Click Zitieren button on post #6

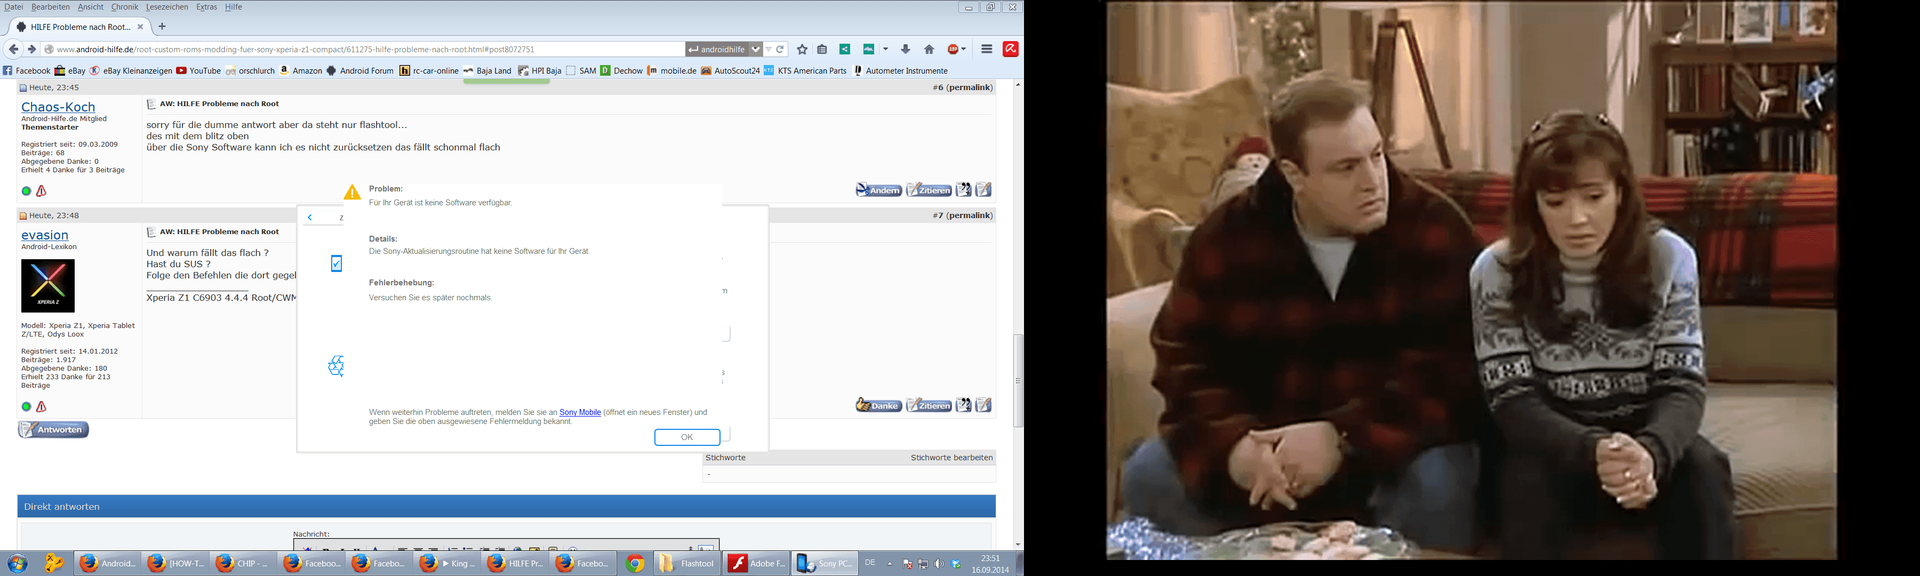[929, 190]
